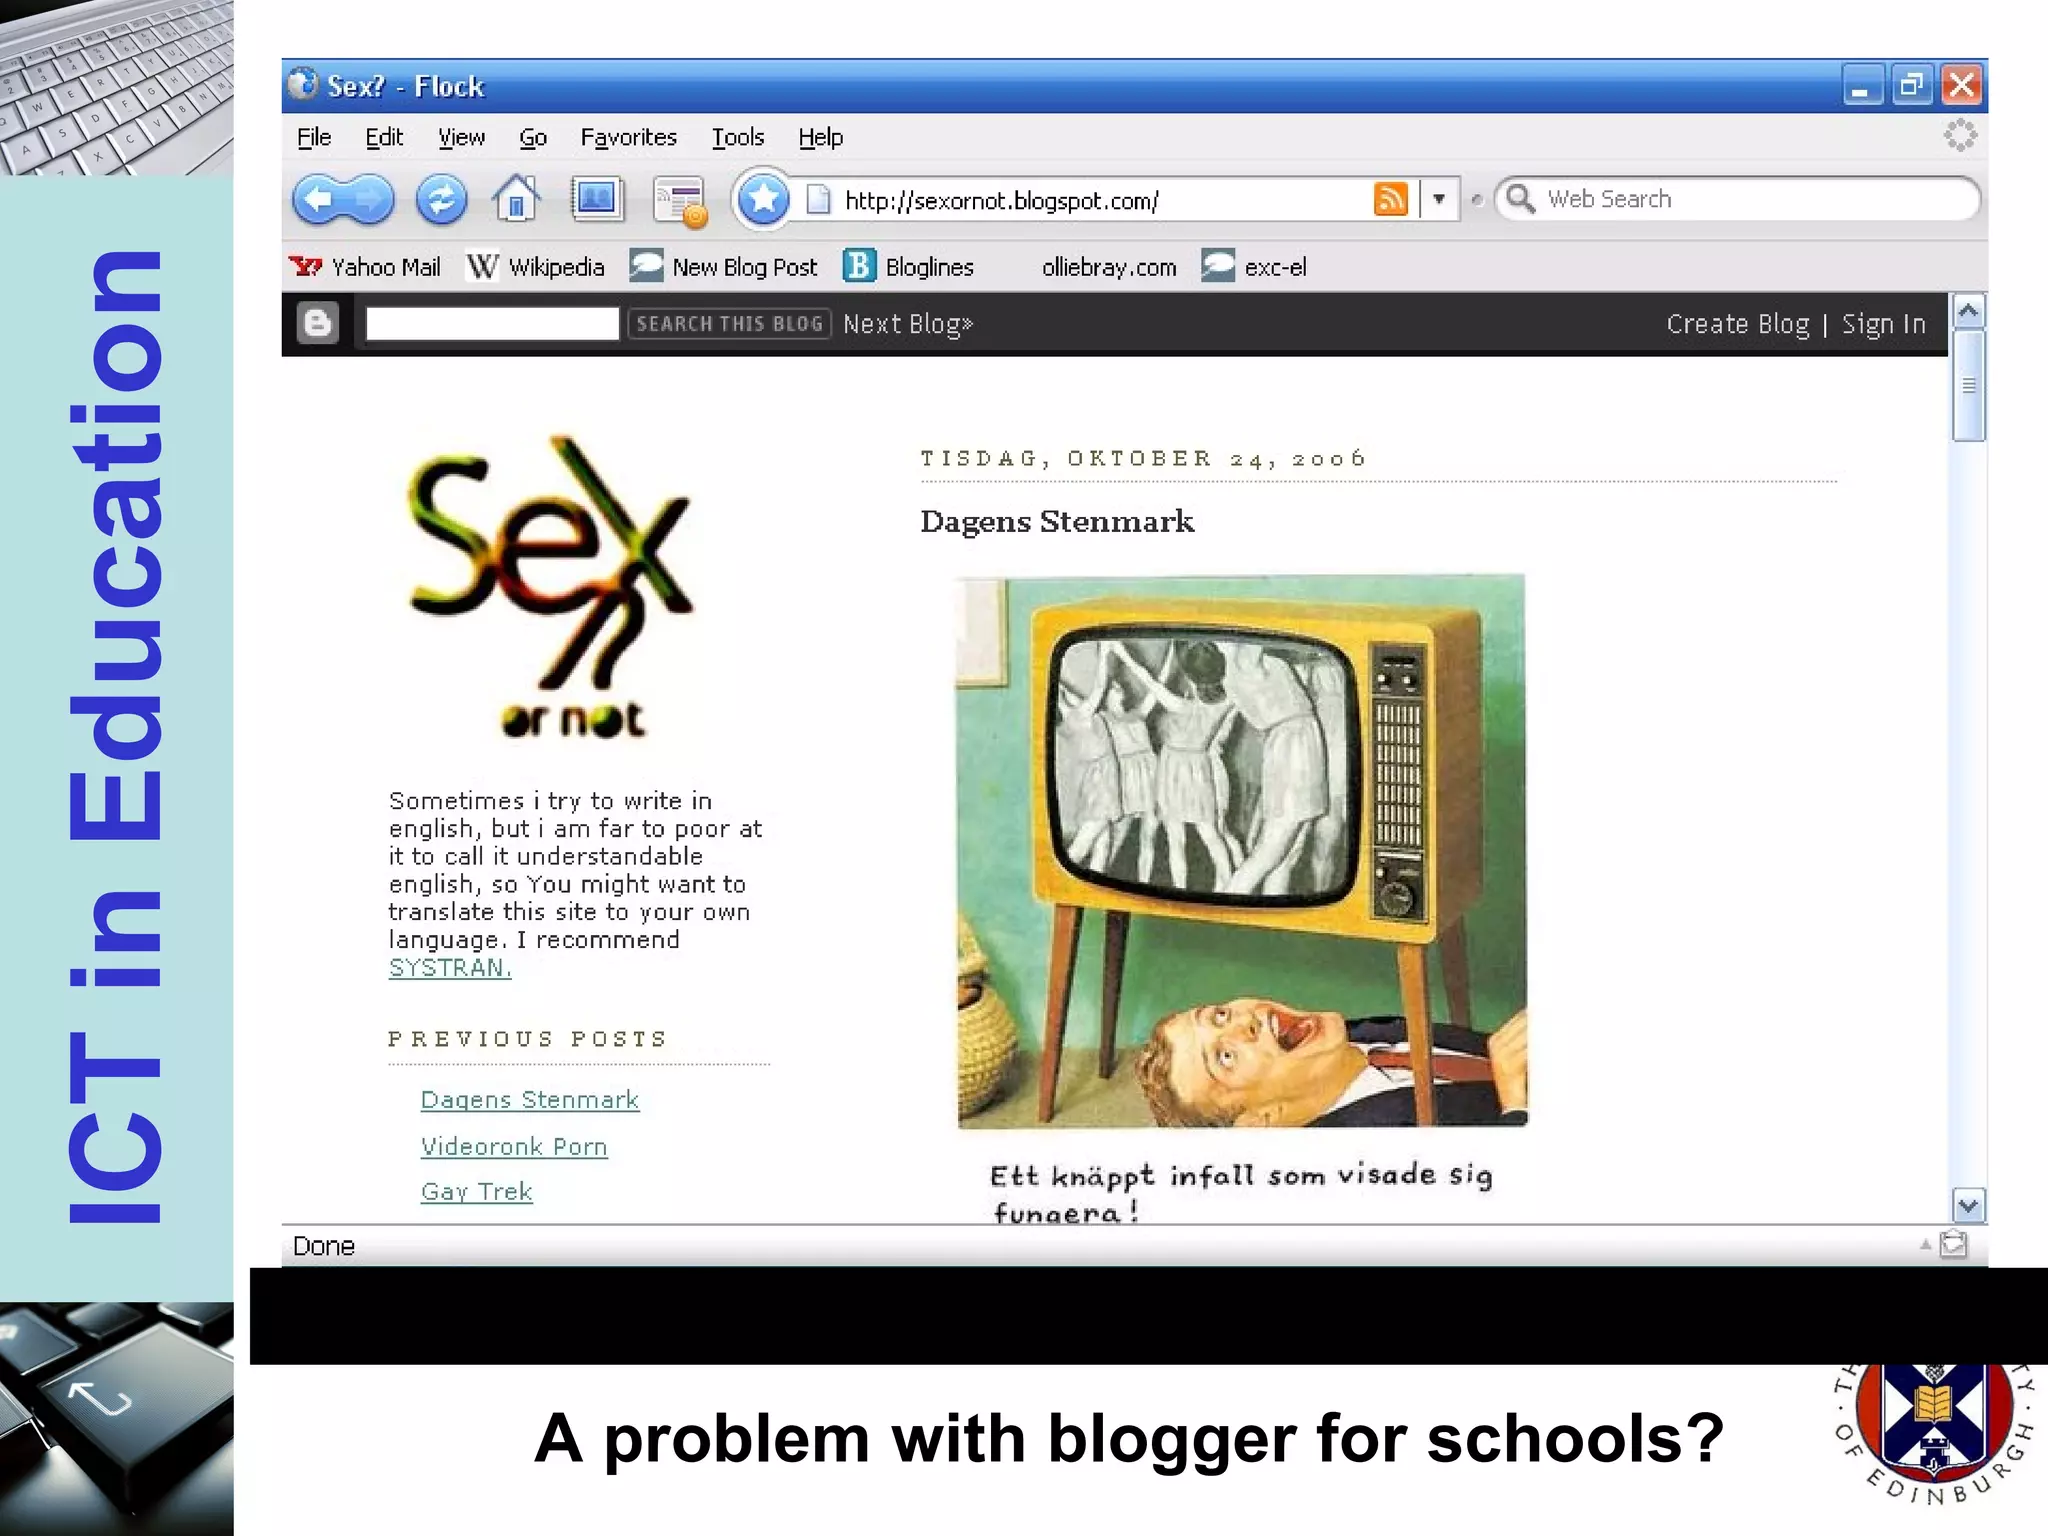Image resolution: width=2048 pixels, height=1536 pixels.
Task: Click the Create Blog link
Action: 1738,324
